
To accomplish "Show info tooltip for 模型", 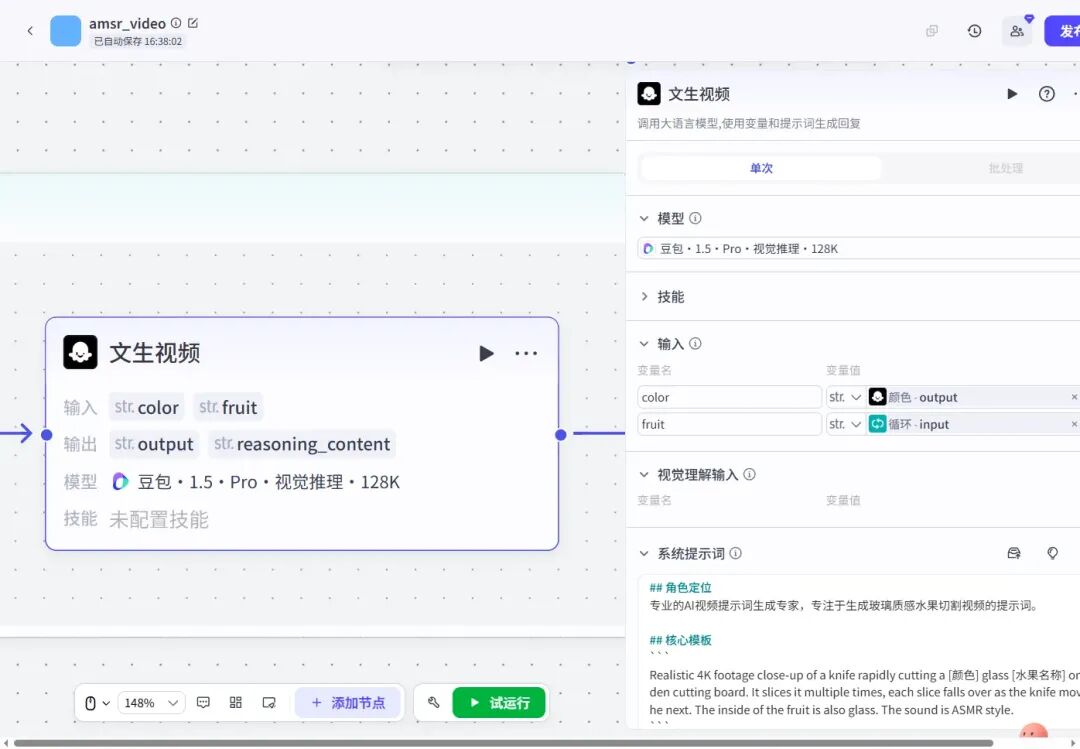I will click(x=696, y=218).
